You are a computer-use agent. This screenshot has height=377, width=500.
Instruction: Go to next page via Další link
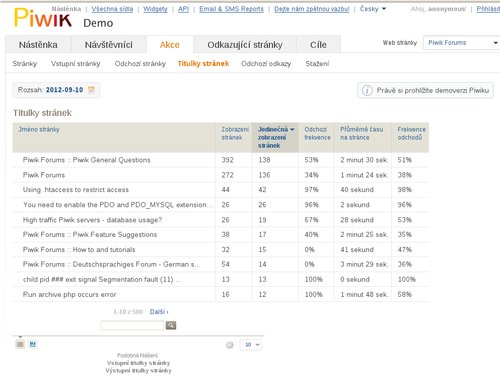tap(159, 312)
